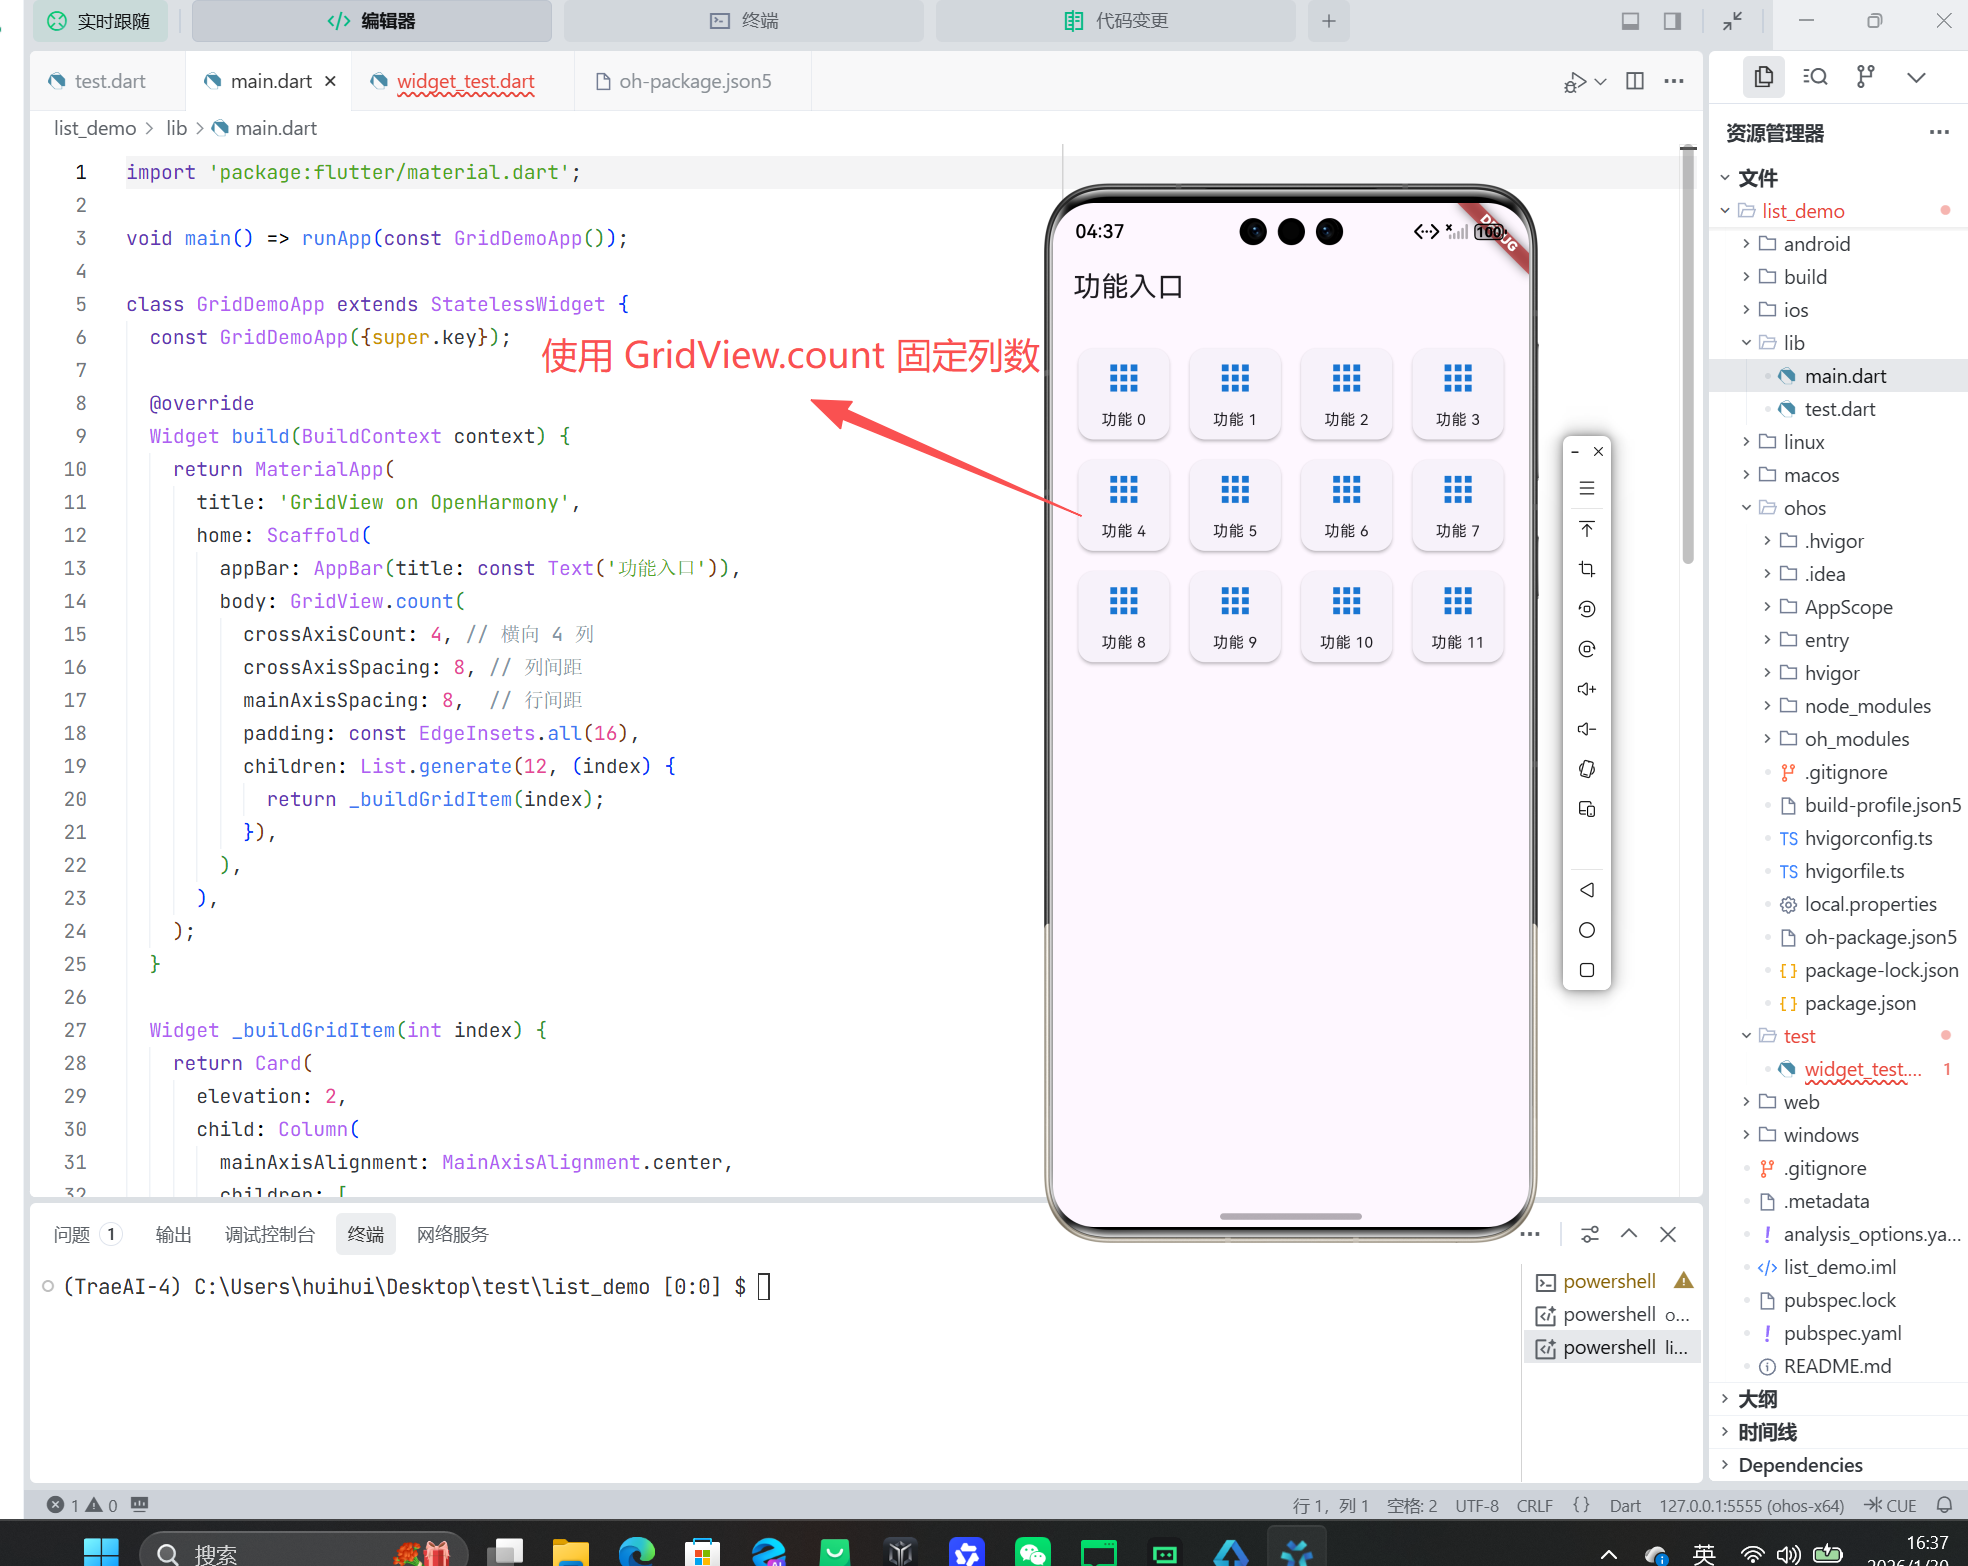Open the search panel icon in sidebar

click(x=1815, y=77)
